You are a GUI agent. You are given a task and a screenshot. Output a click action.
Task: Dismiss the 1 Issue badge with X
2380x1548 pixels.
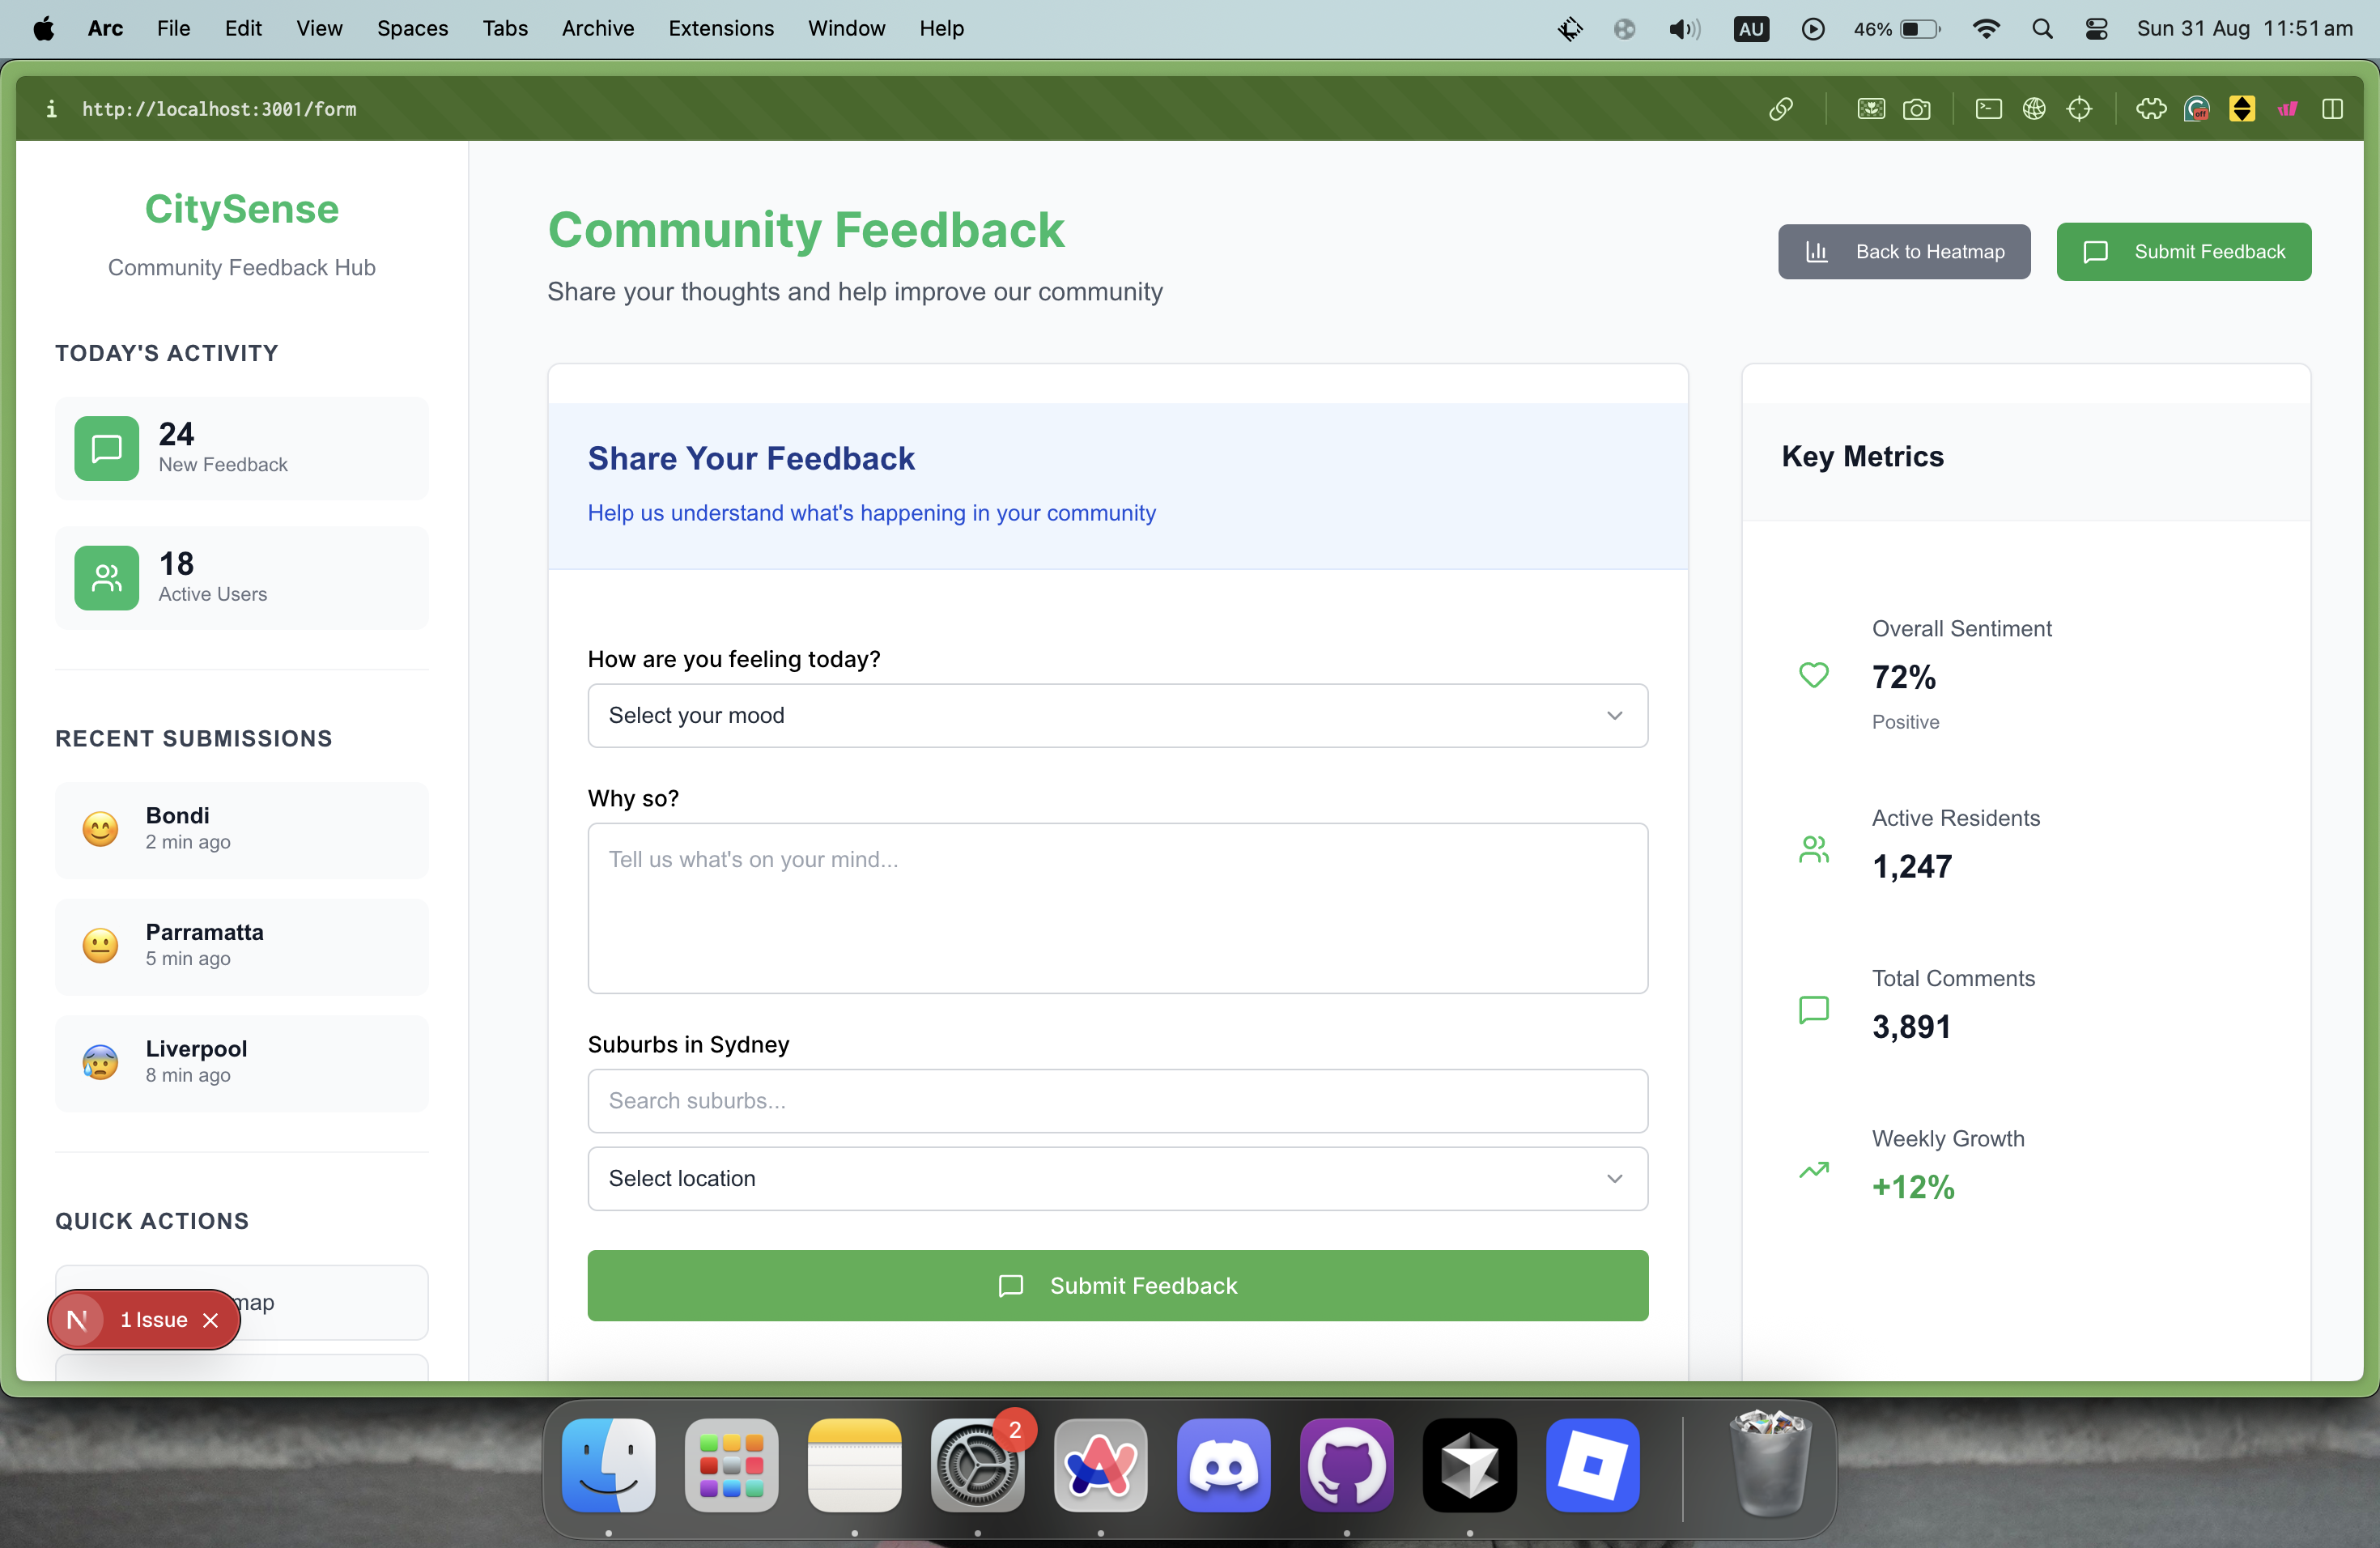click(x=210, y=1320)
